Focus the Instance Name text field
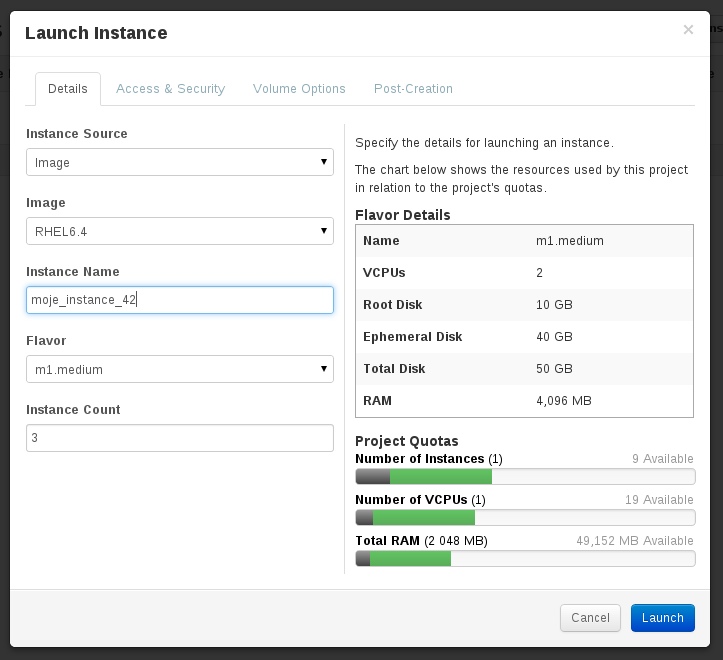This screenshot has height=660, width=723. 180,300
